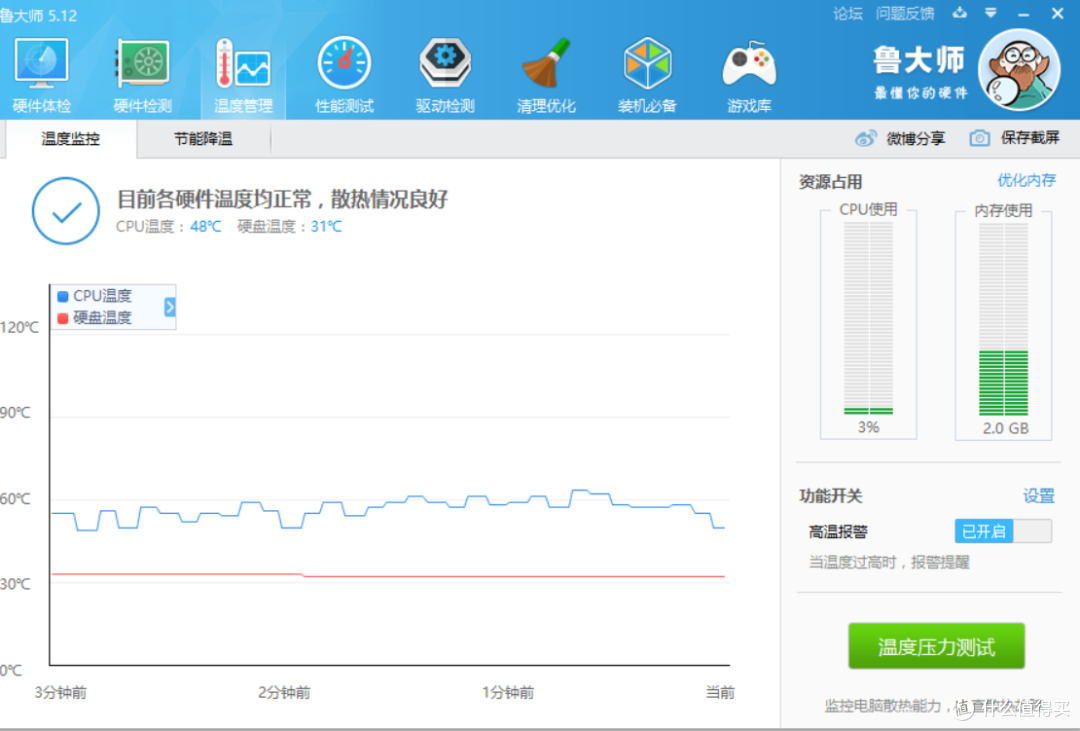Open 问题反馈 feedback link

pos(905,13)
